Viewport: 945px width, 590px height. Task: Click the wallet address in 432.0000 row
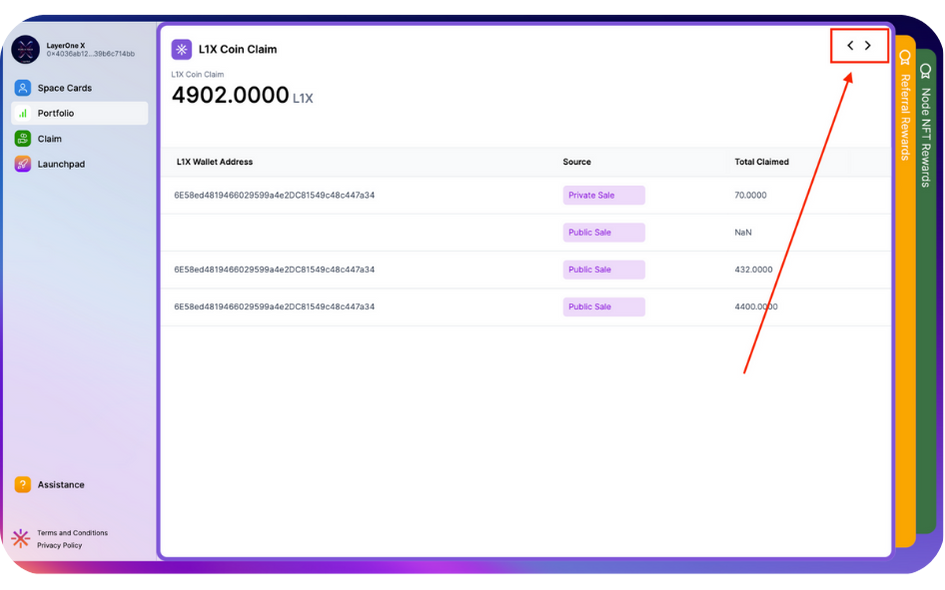274,269
